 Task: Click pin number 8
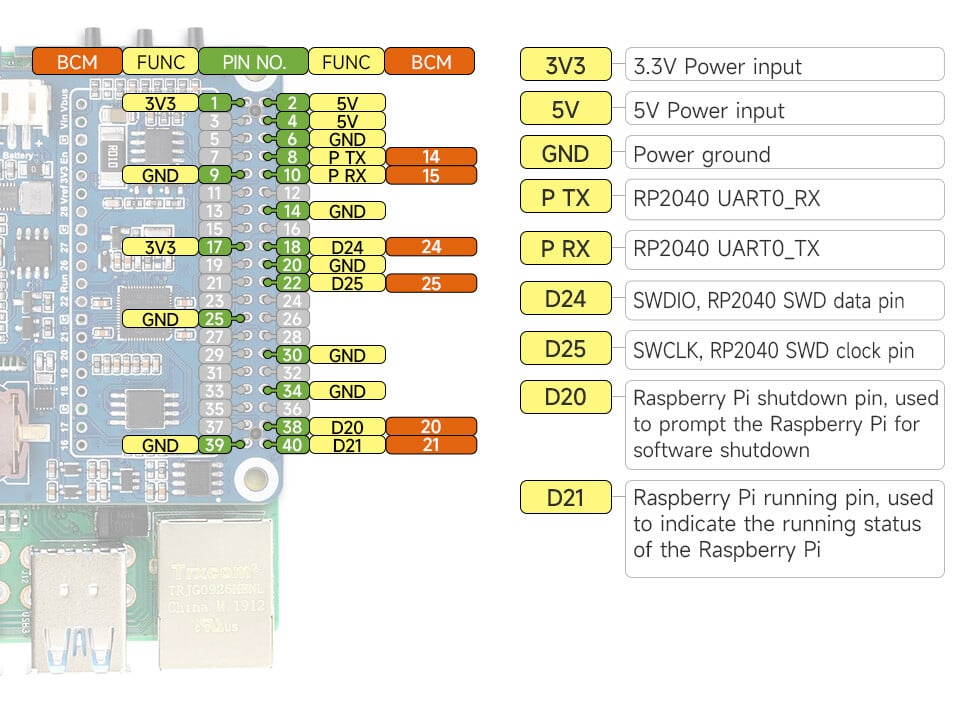pos(293,157)
